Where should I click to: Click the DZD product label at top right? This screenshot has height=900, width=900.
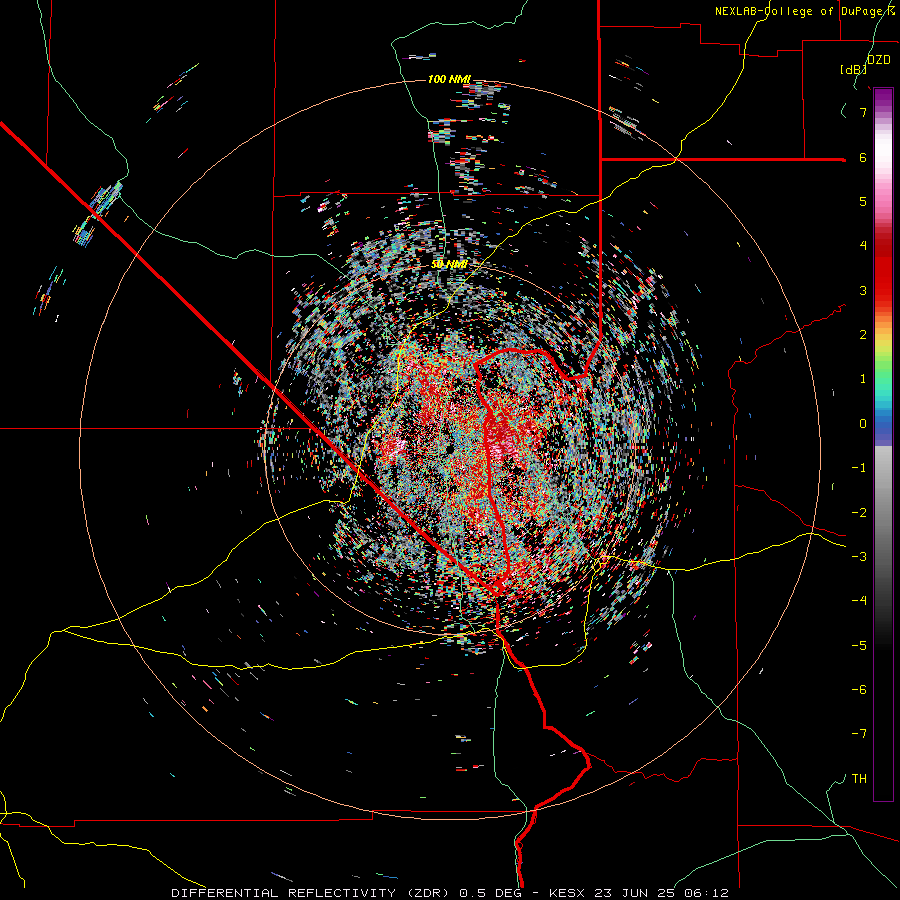pos(879,60)
